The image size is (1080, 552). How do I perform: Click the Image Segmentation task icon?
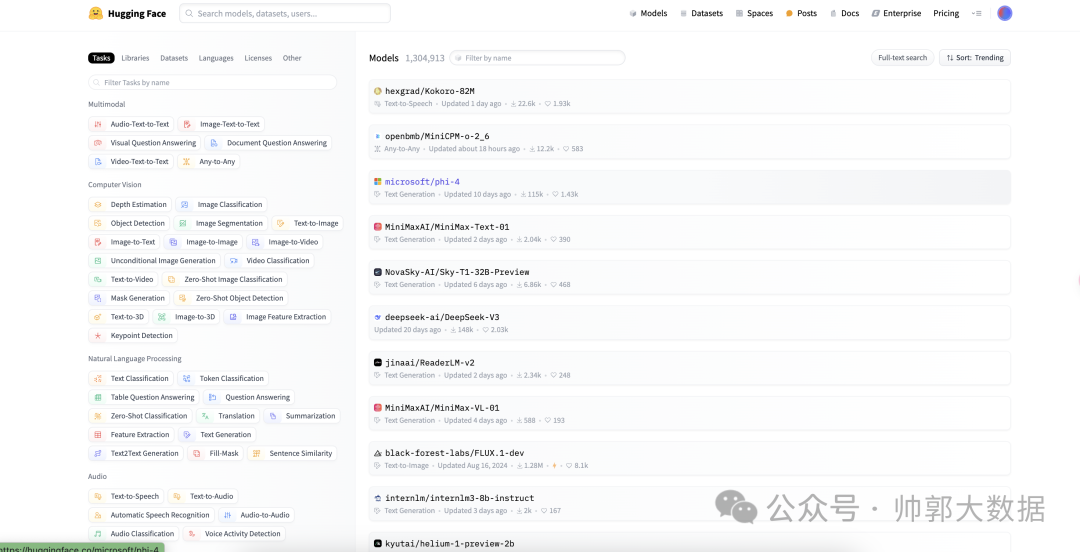pos(183,223)
